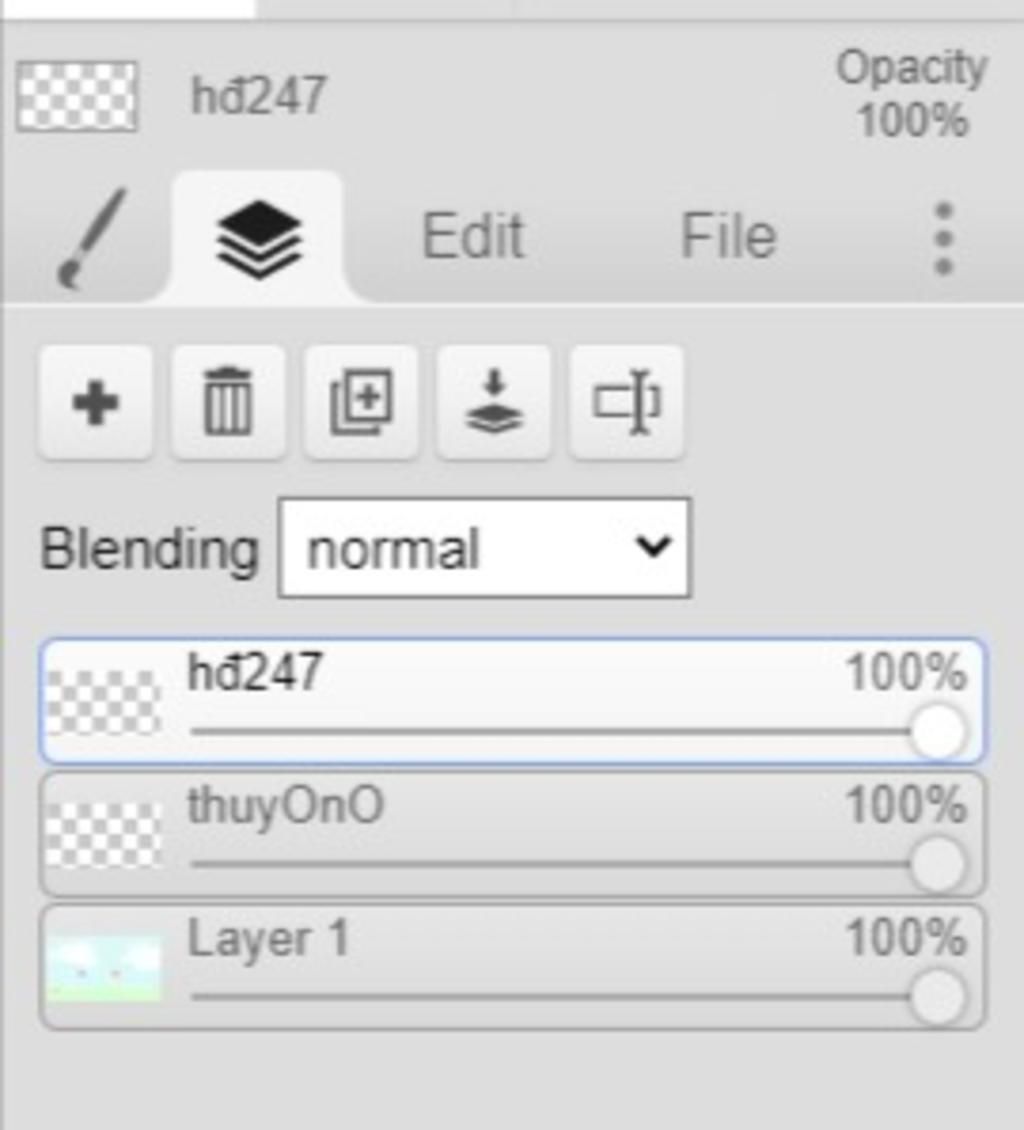Screen dimensions: 1024x1130
Task: Merge layer down icon
Action: coord(494,402)
